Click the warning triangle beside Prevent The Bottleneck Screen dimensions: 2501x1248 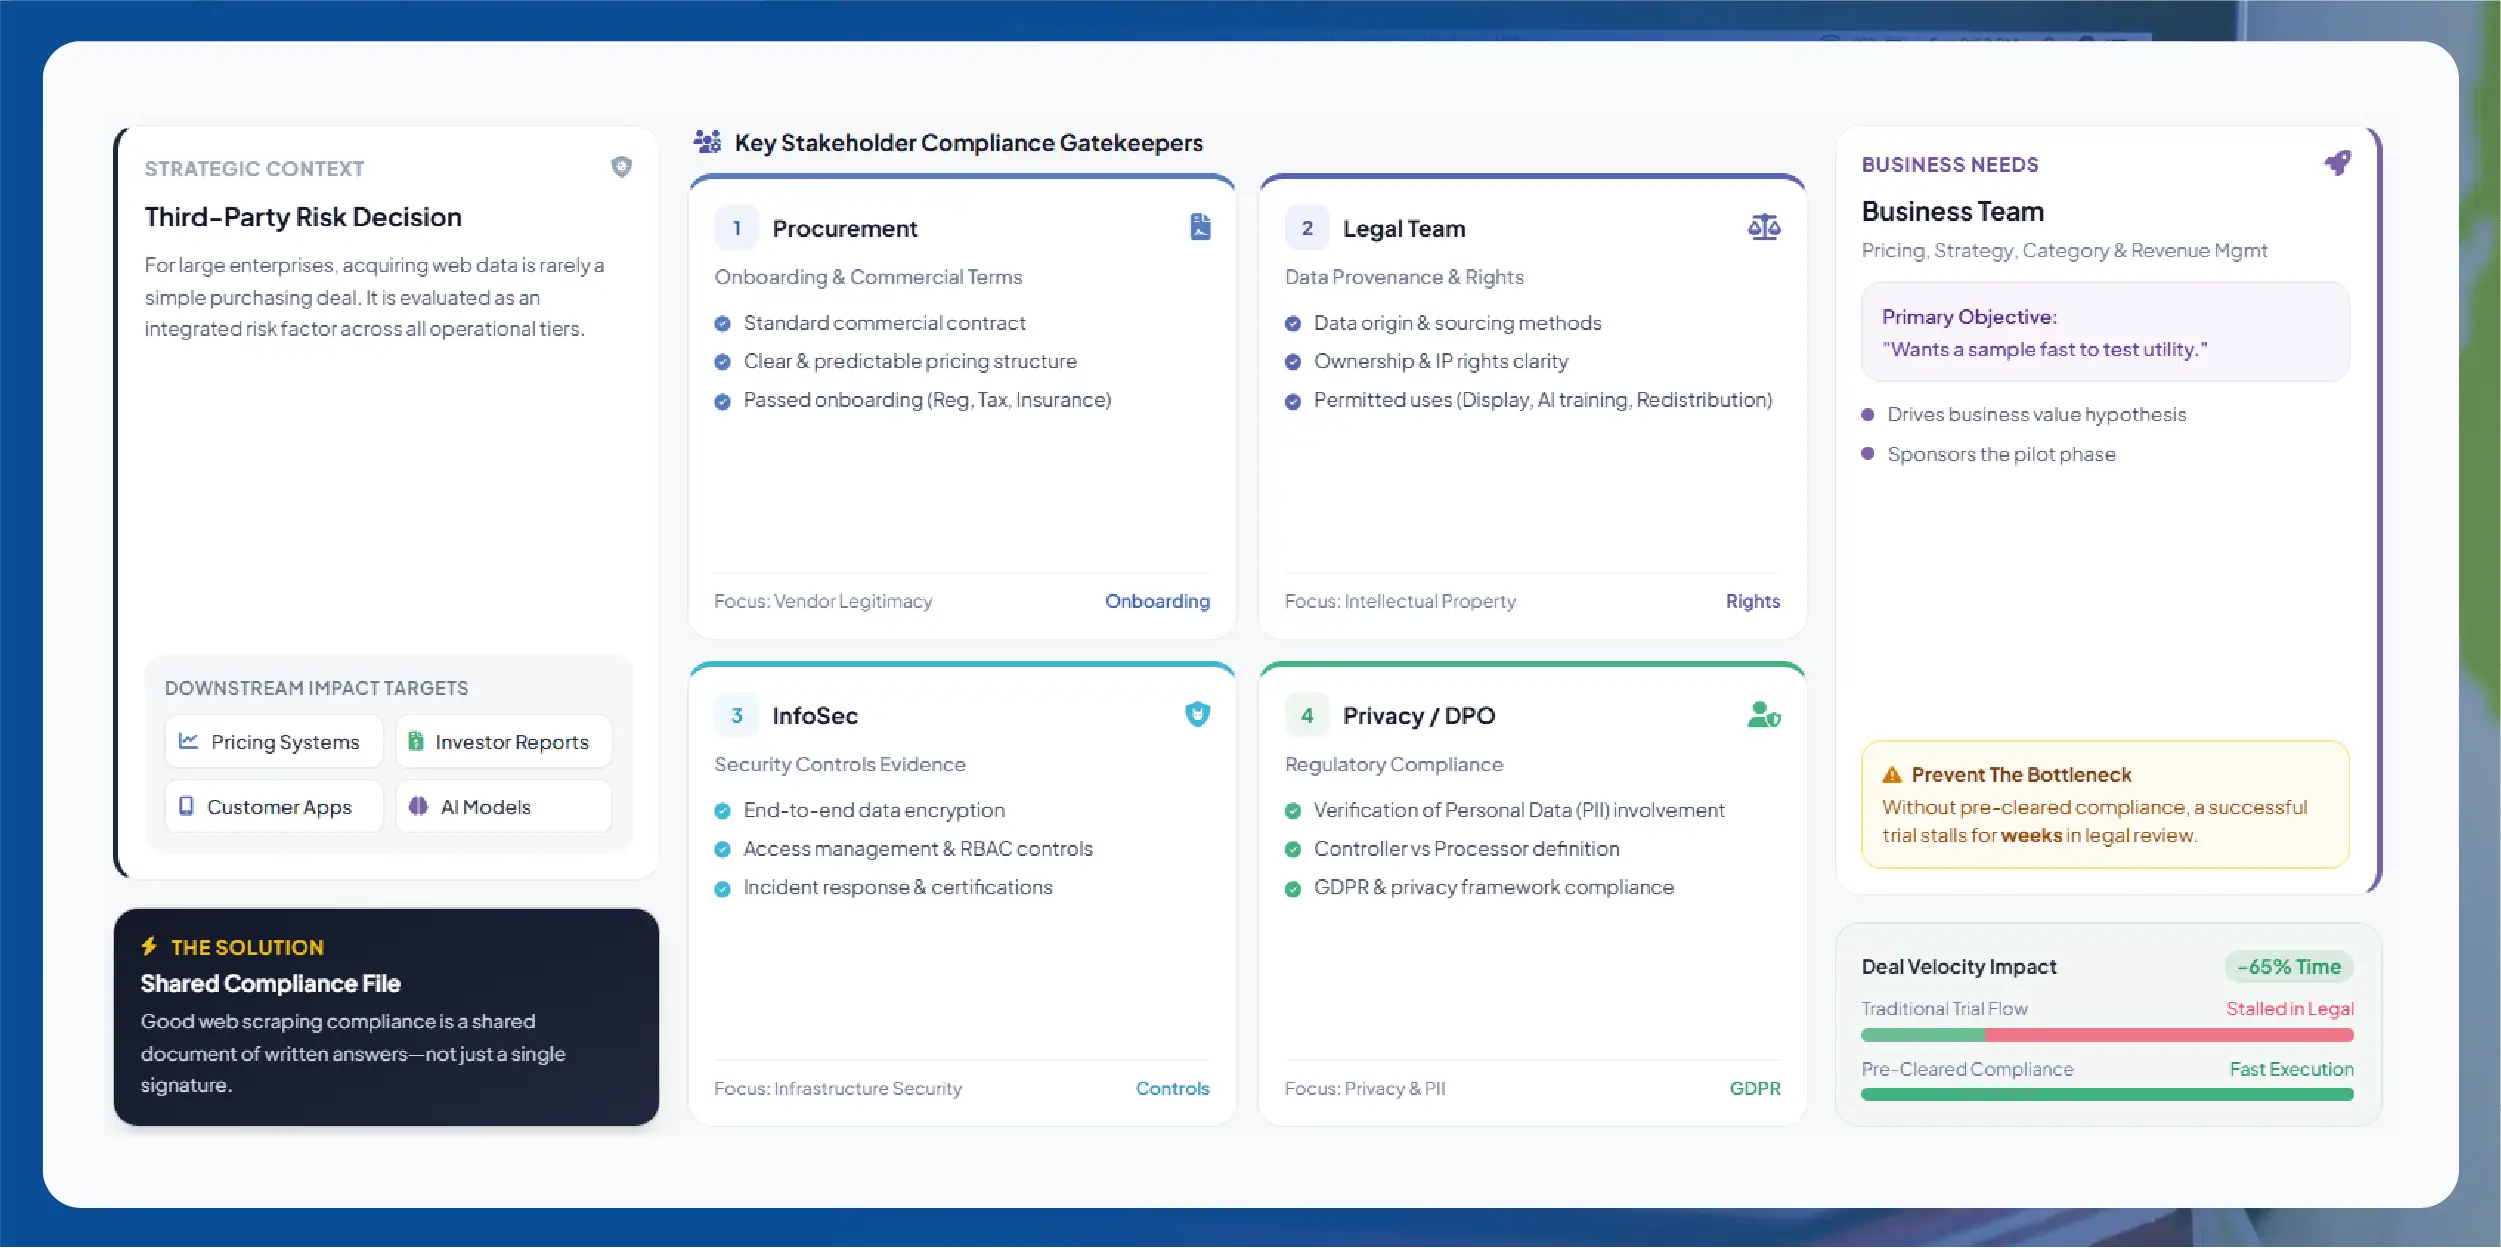pyautogui.click(x=1892, y=775)
